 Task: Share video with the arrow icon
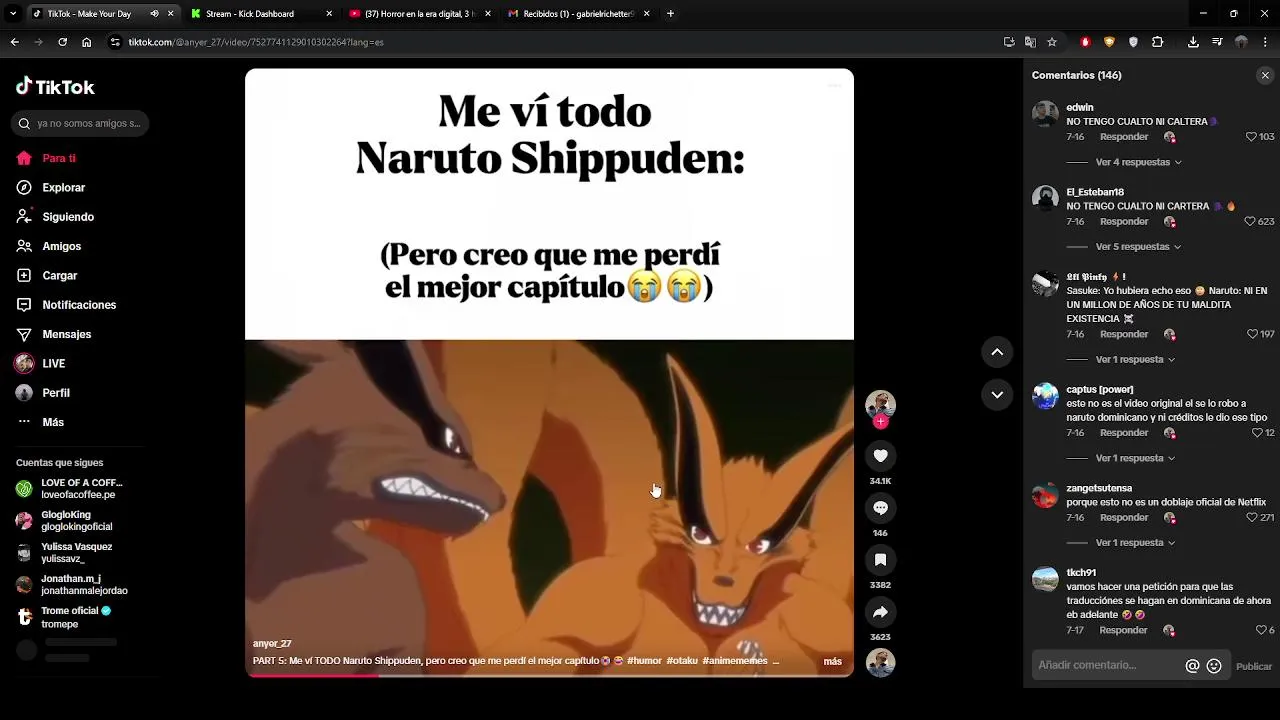click(x=880, y=612)
